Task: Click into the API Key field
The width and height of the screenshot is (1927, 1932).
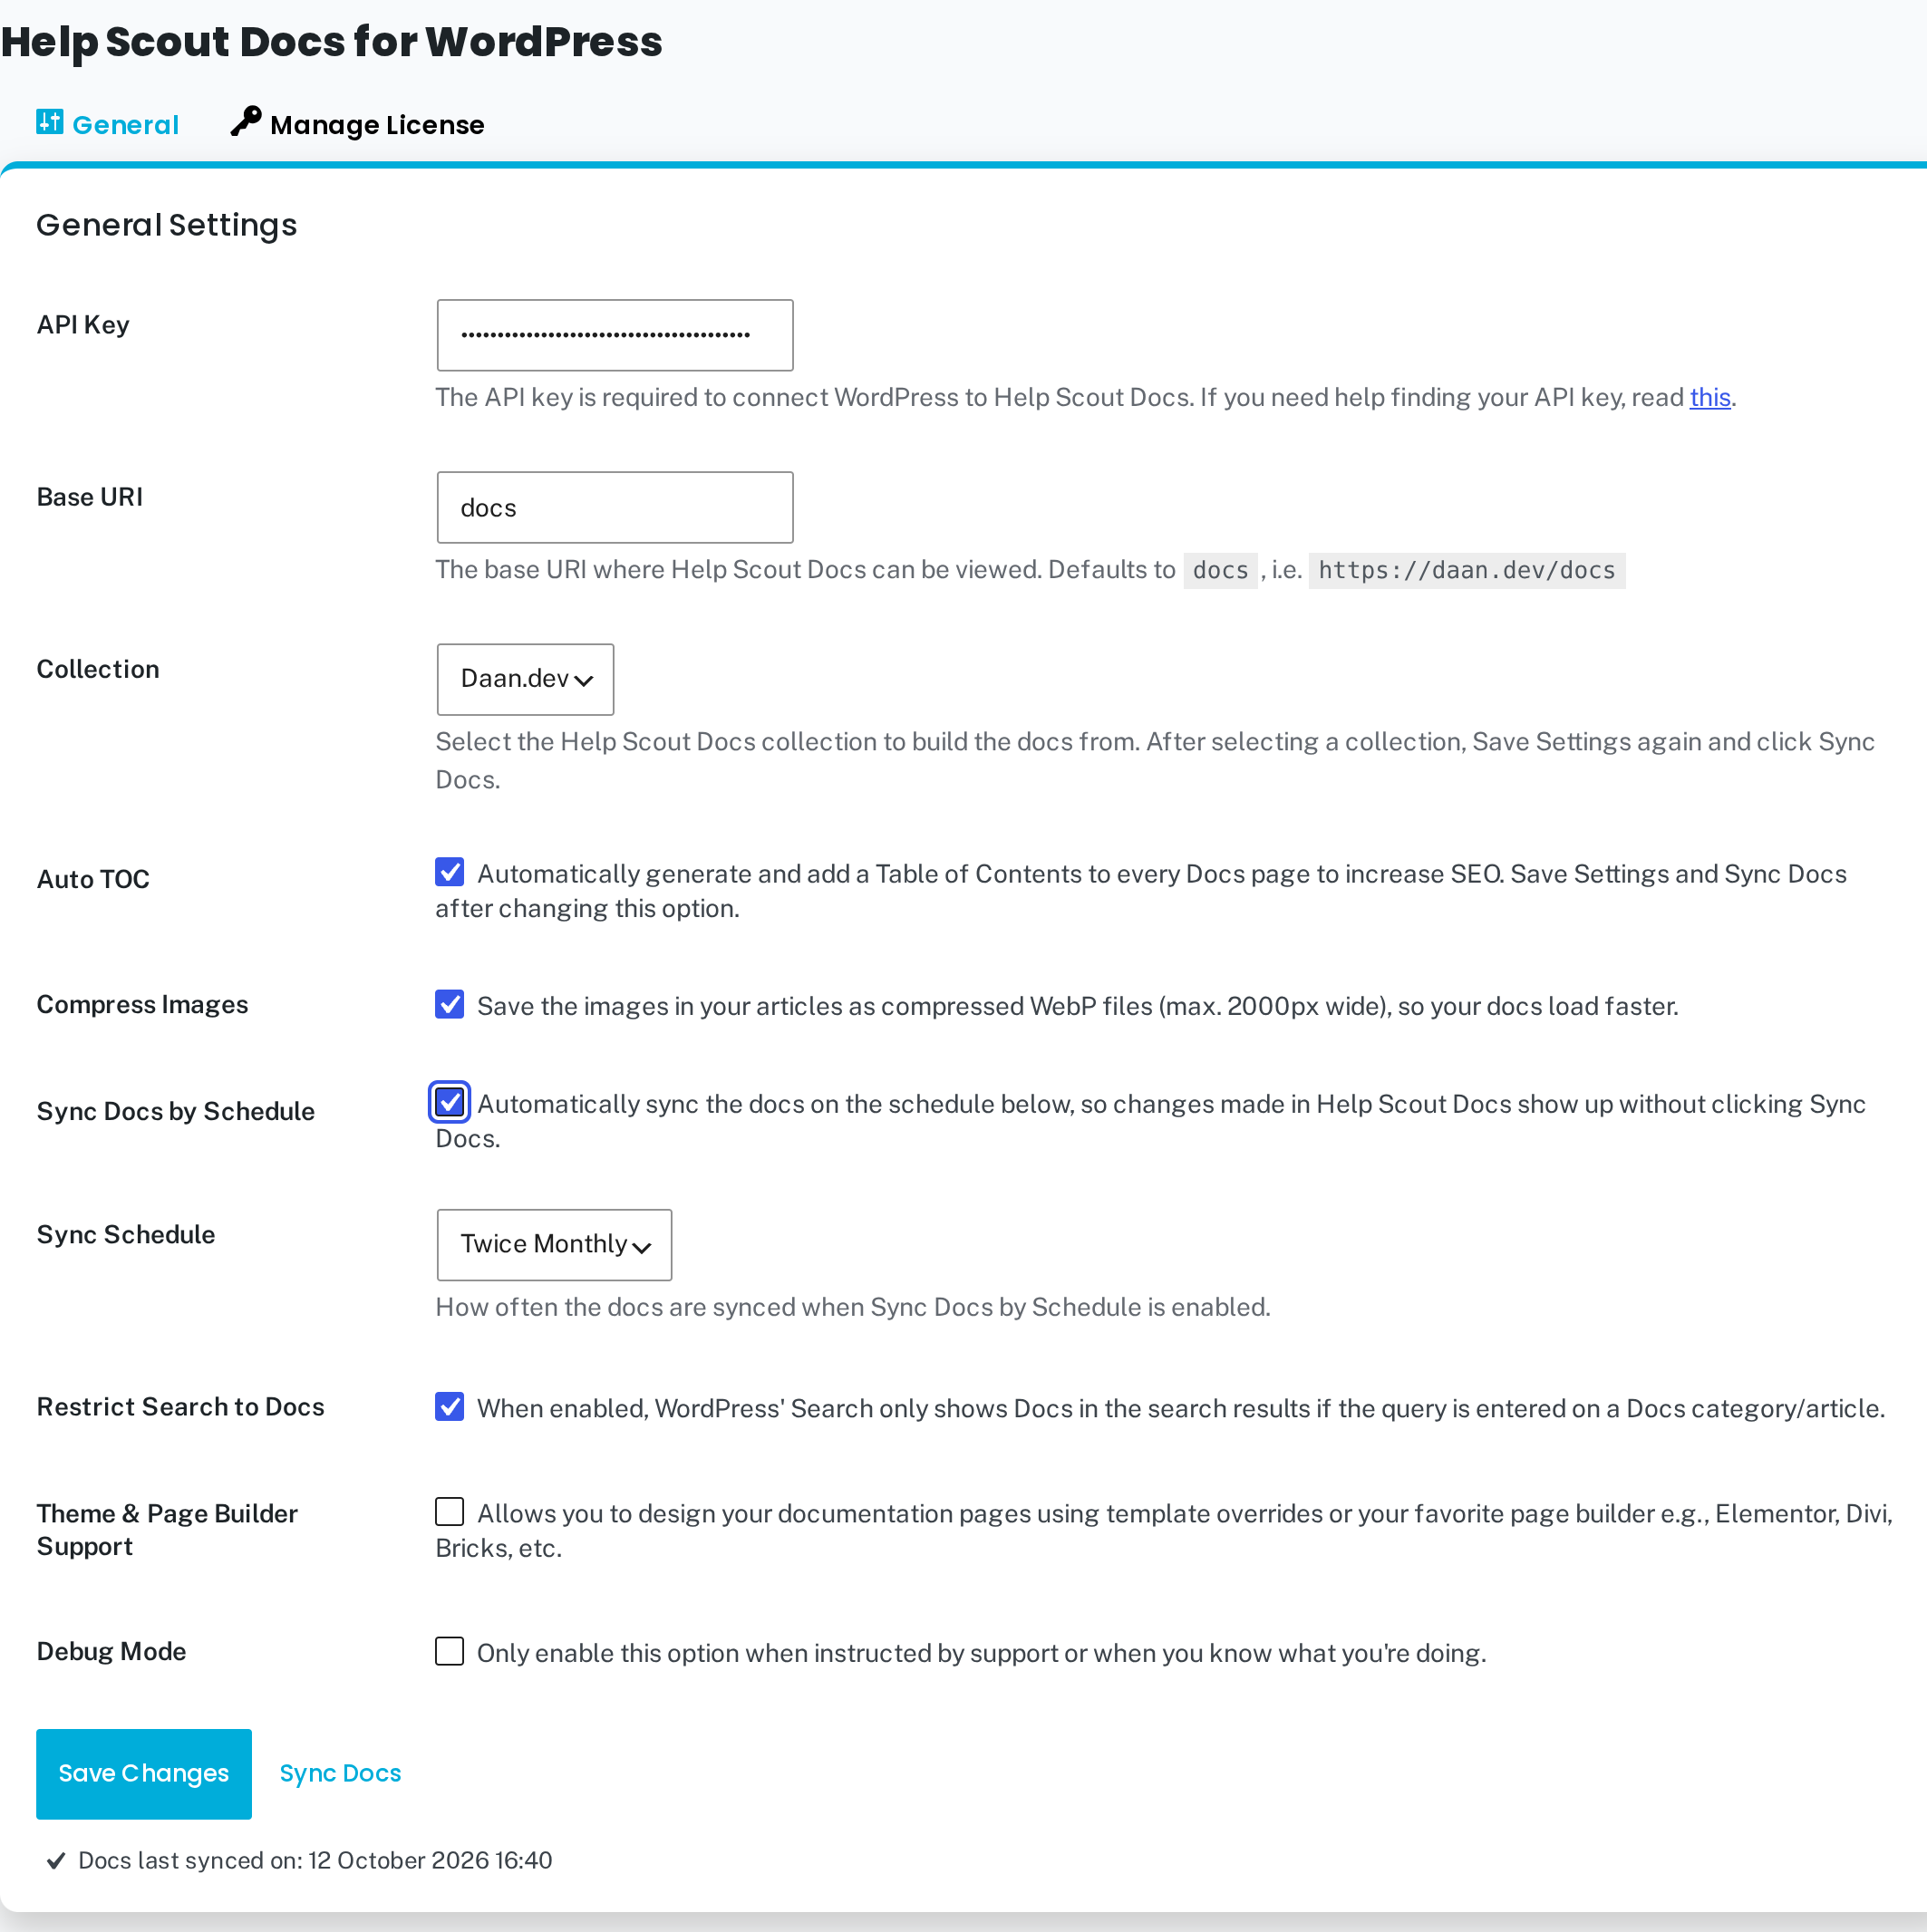Action: pos(615,335)
